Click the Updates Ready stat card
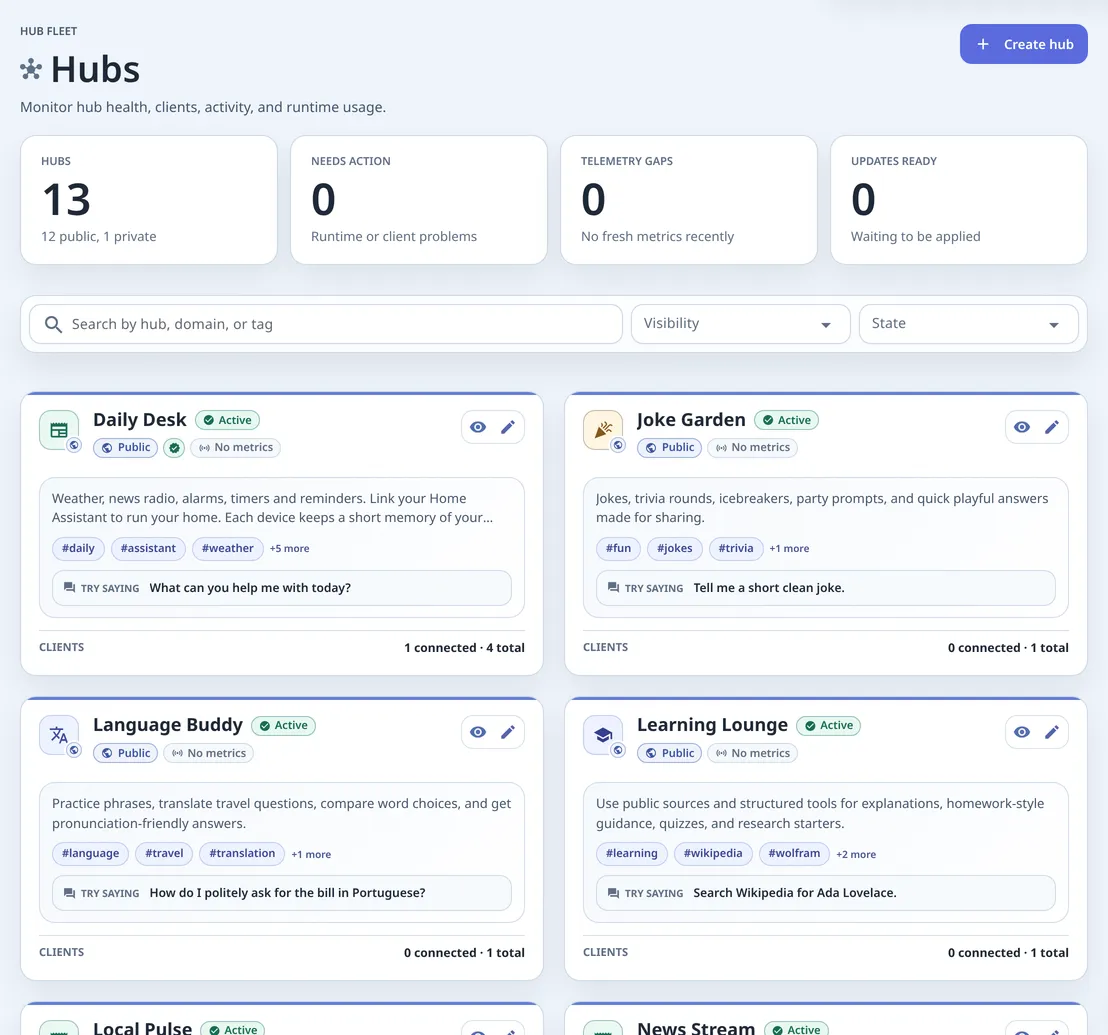Screen dimensions: 1108x1035 [x=959, y=200]
